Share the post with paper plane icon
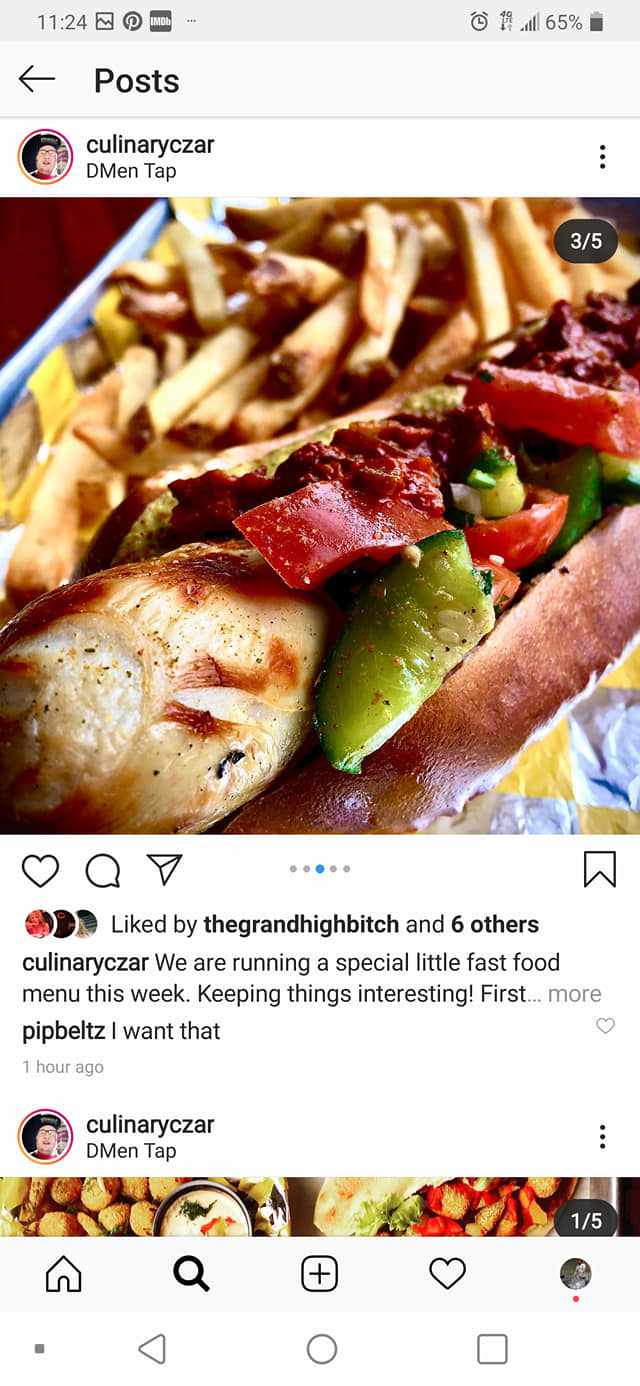Viewport: 640px width, 1386px height. [164, 870]
